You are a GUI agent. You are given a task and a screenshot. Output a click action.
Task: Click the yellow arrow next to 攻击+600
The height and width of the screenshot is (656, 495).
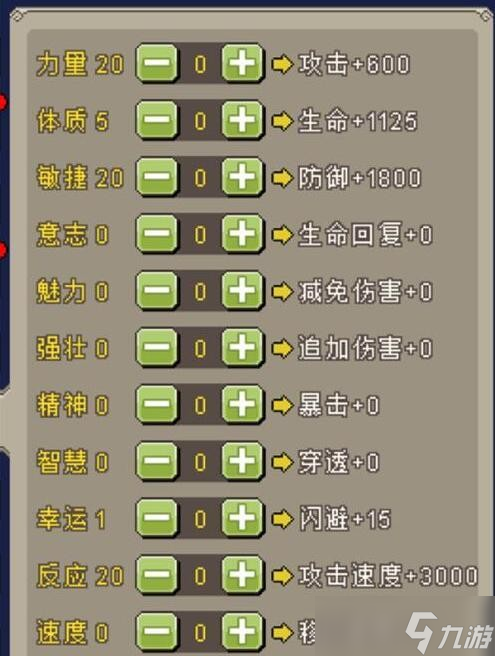pos(282,64)
